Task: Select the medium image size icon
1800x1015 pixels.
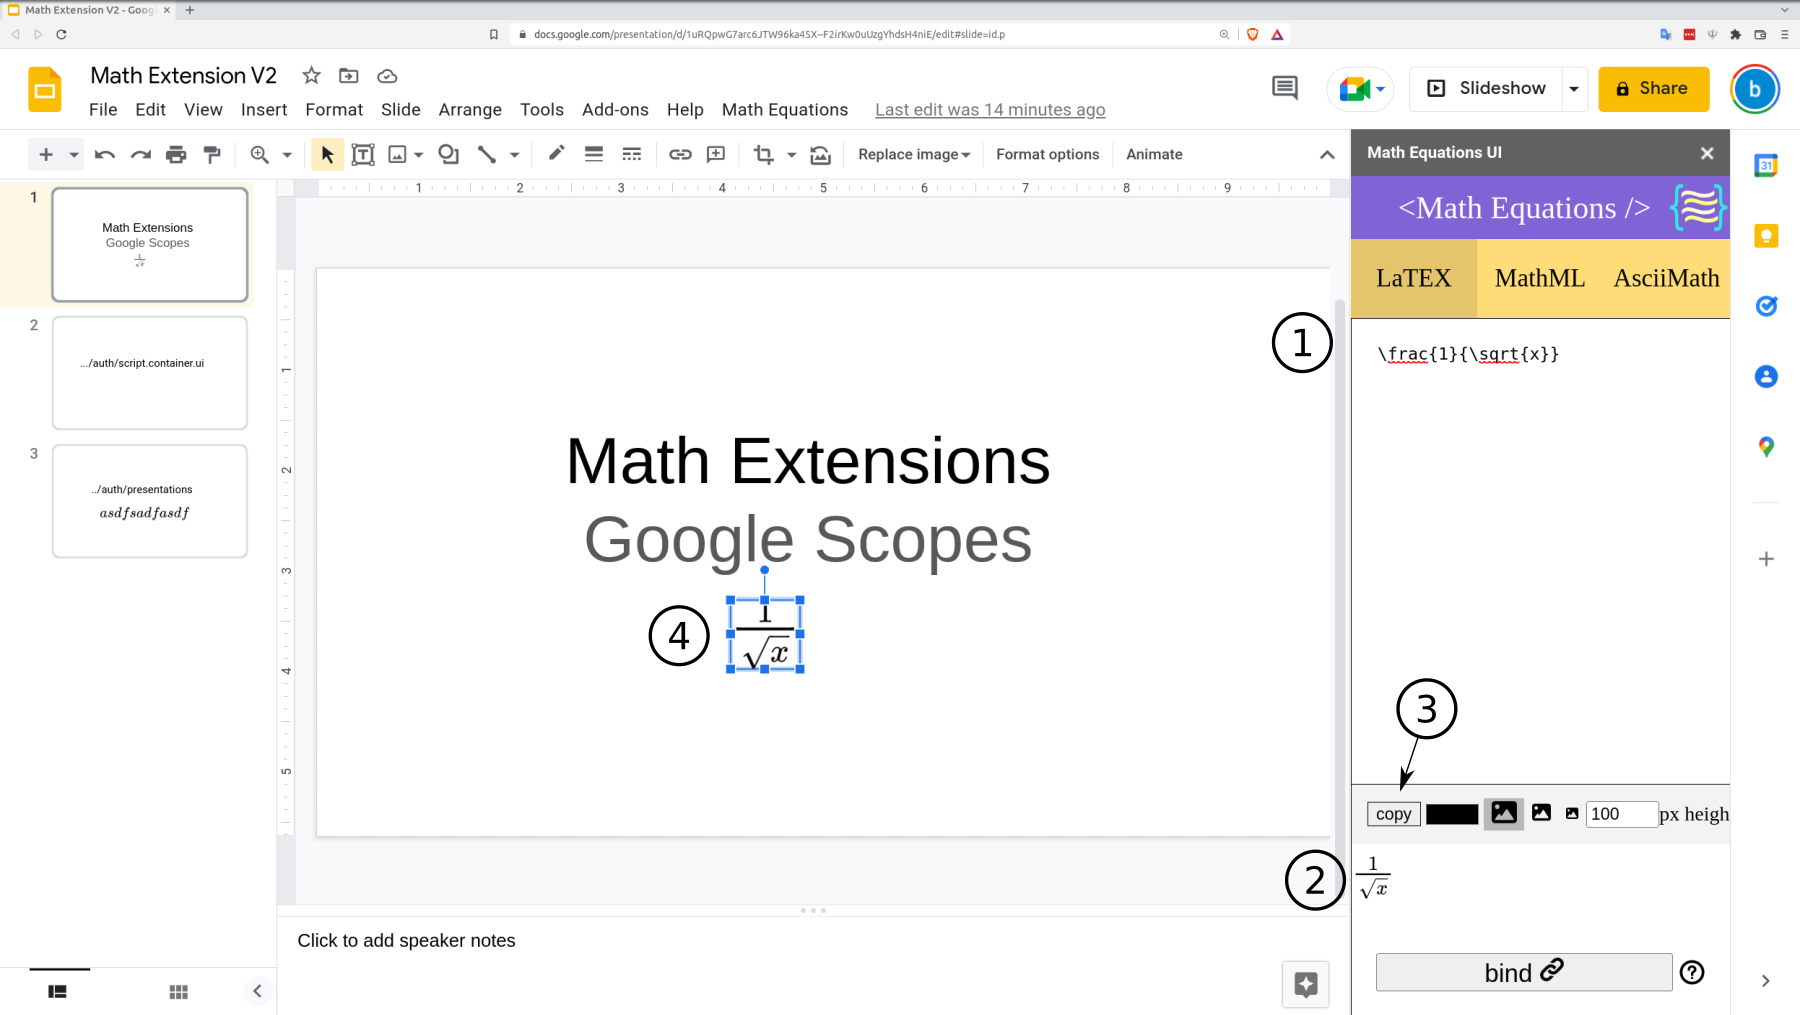Action: tap(1542, 813)
